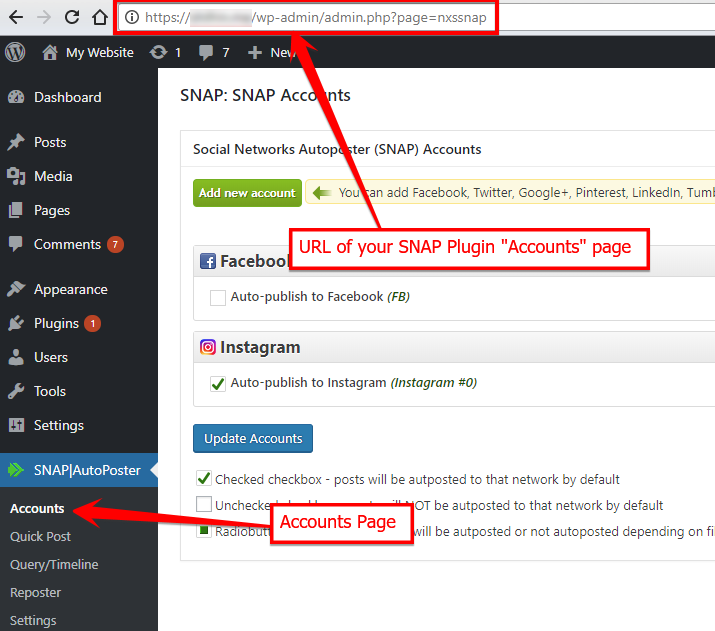Open Query/Timeline submenu item
The height and width of the screenshot is (631, 715).
click(x=54, y=564)
